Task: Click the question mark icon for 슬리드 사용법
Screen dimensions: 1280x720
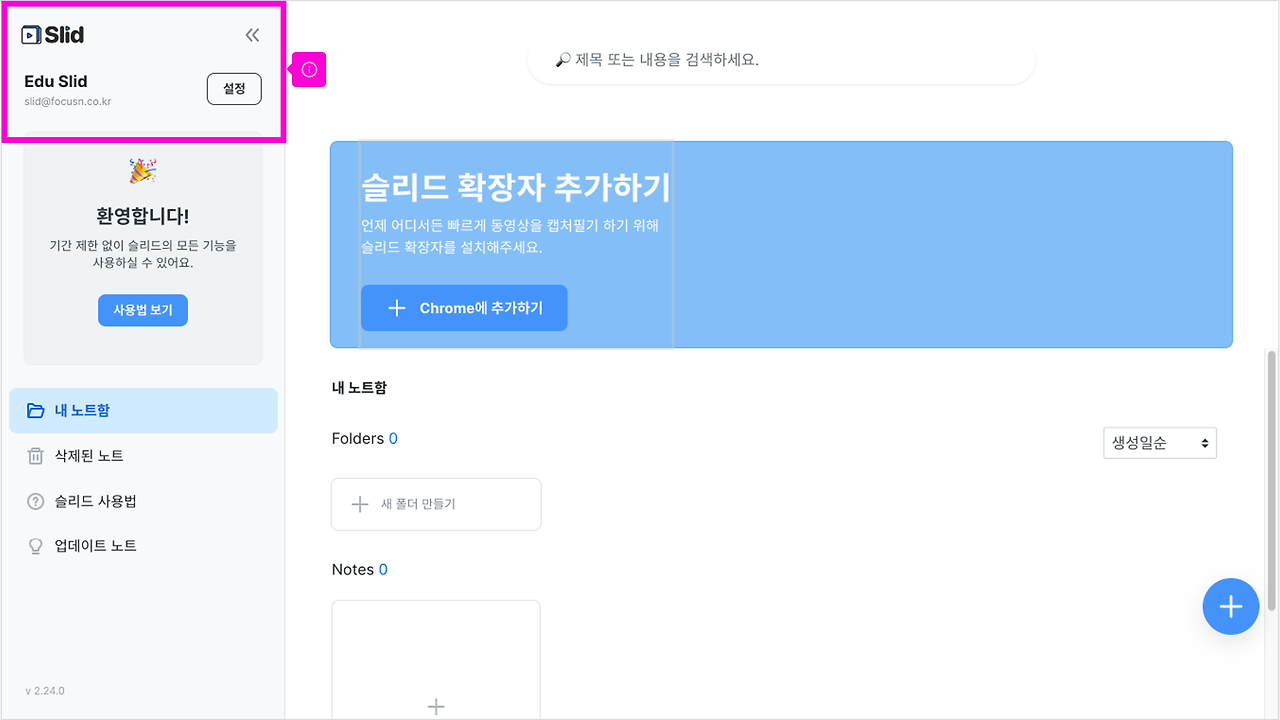Action: point(34,500)
